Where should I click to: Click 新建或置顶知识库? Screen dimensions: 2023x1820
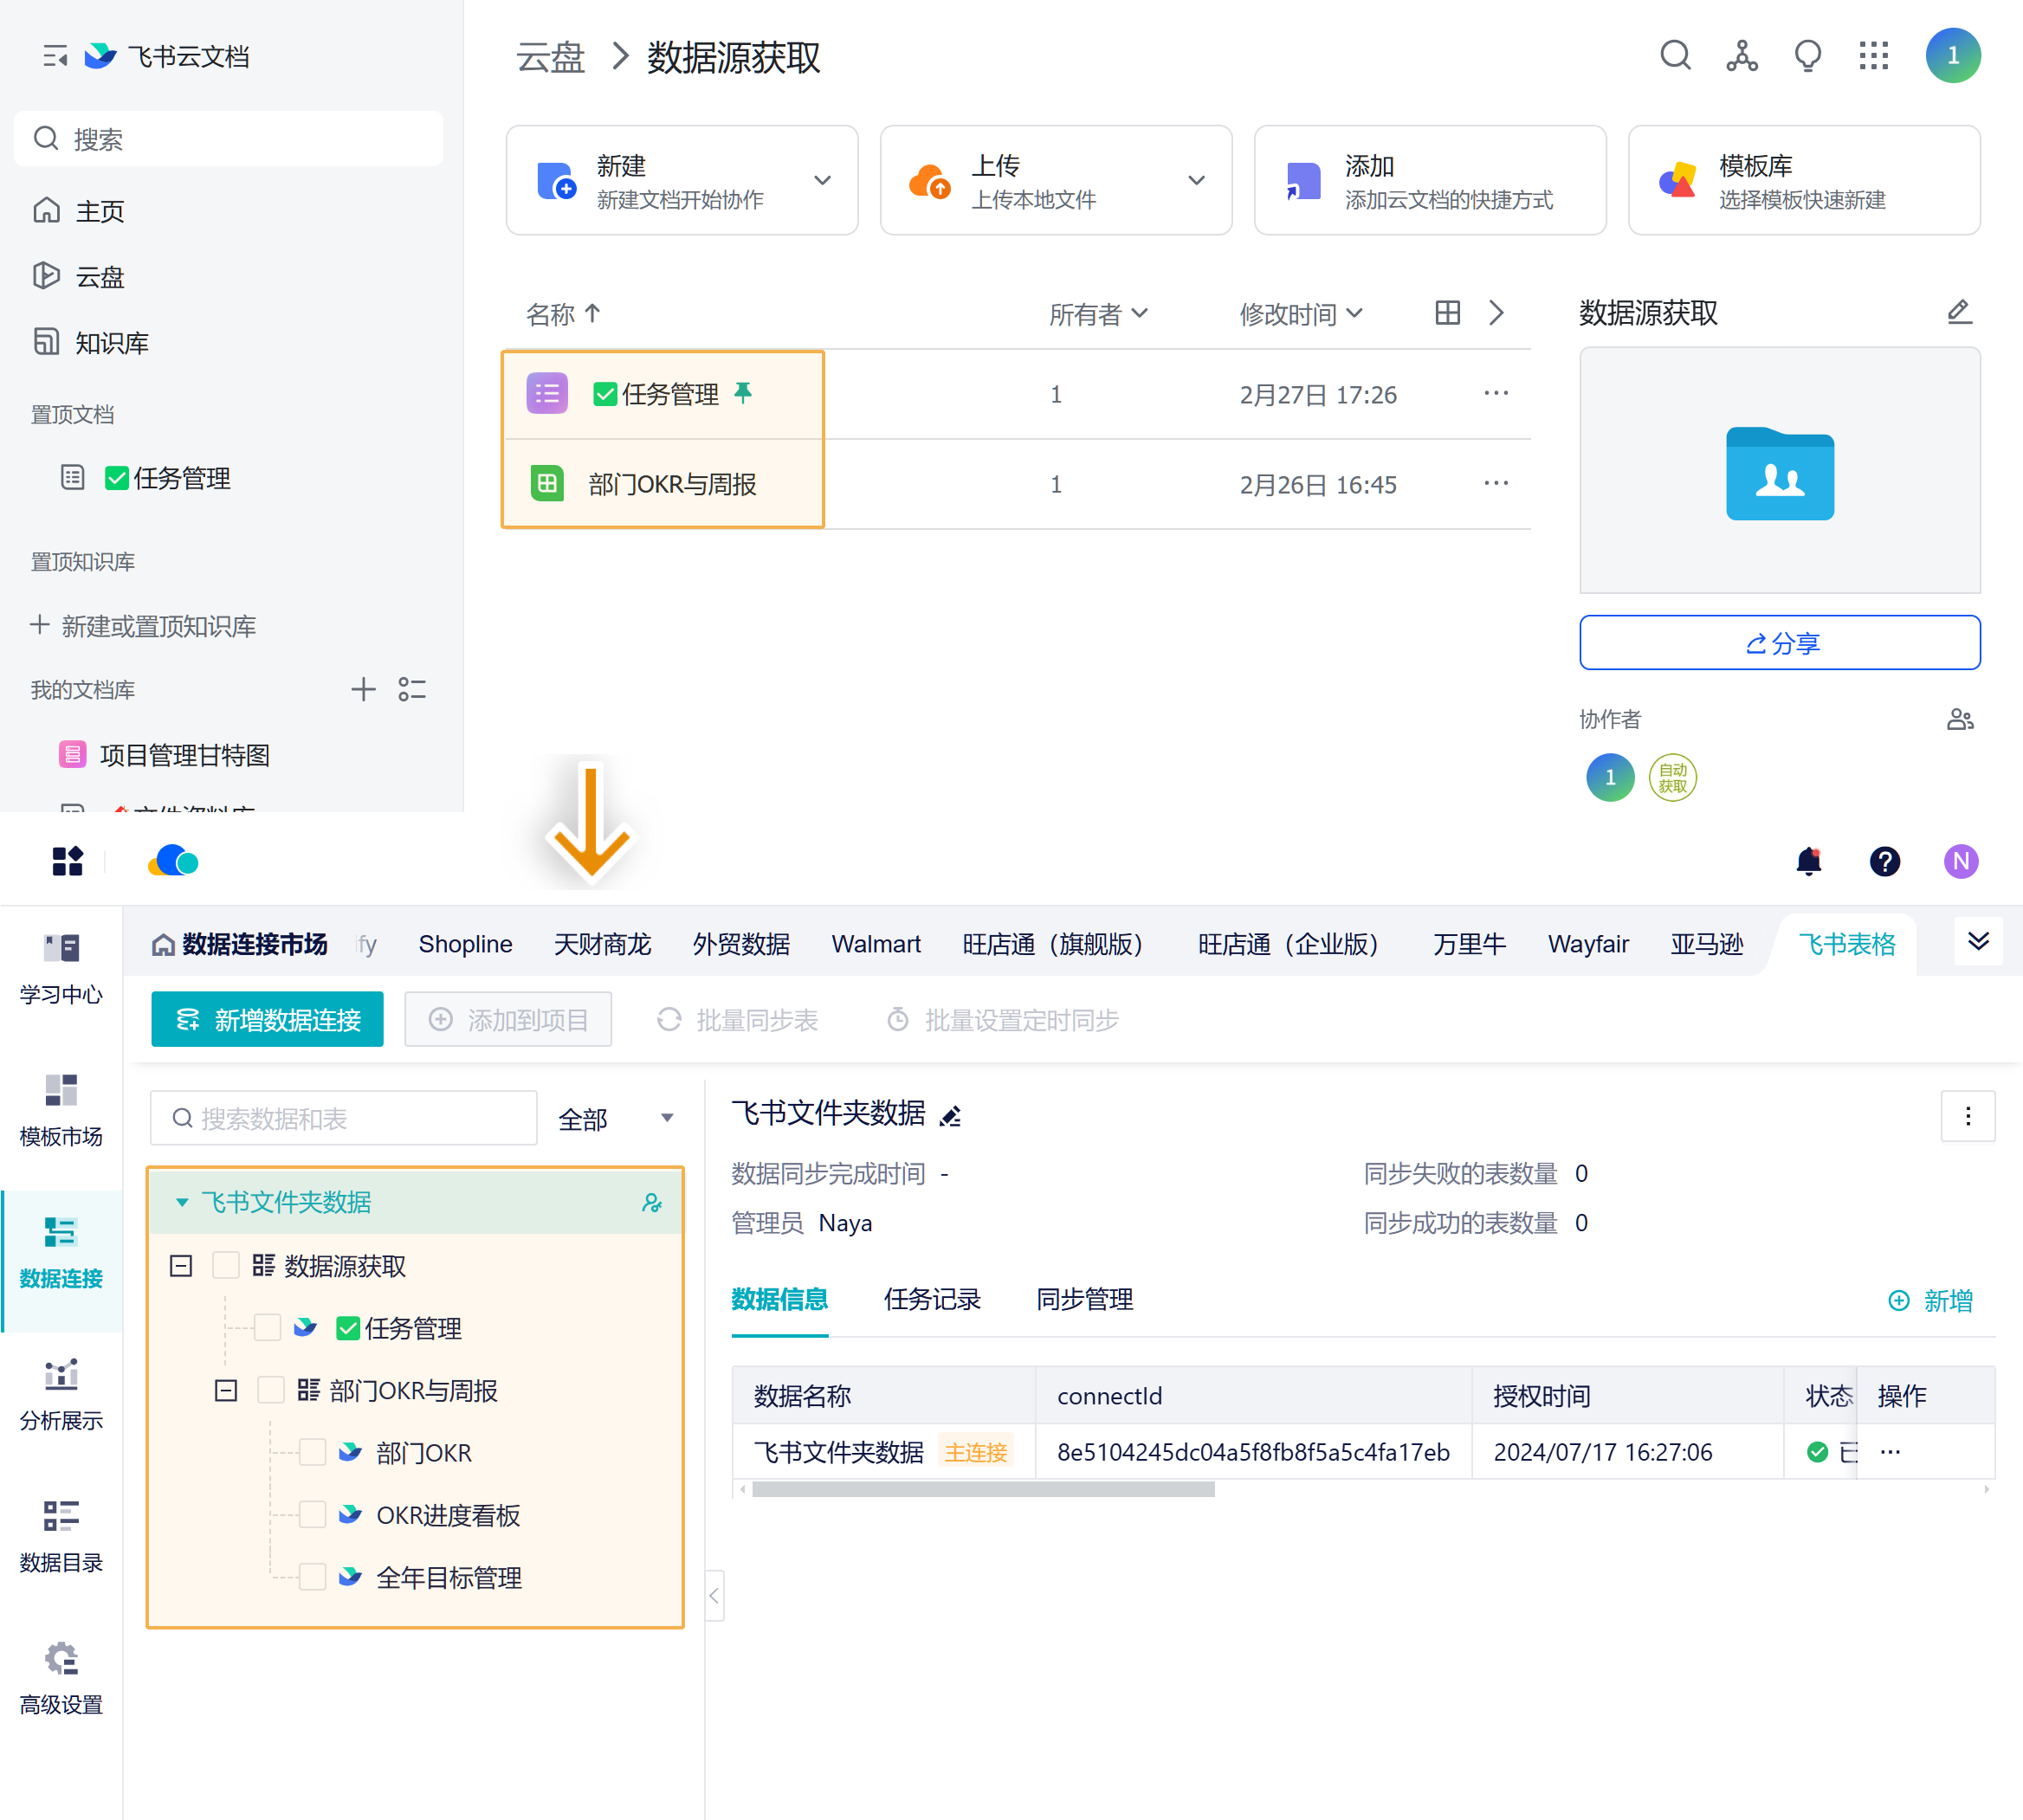143,626
